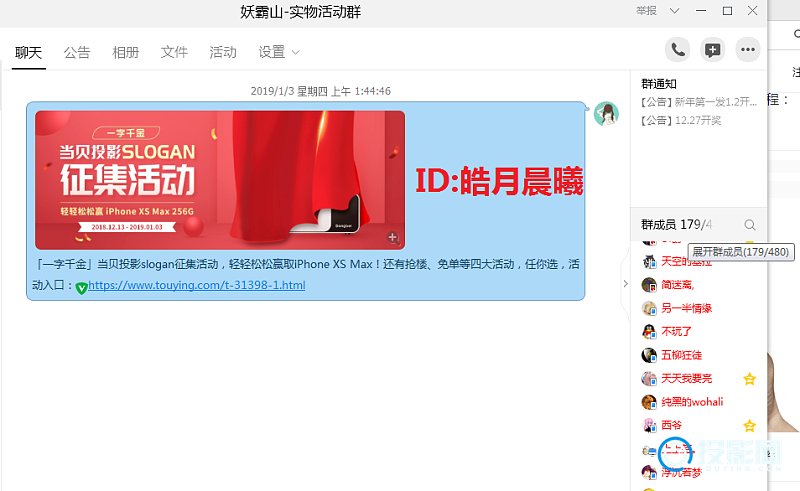Open the touying.com link in the message
The image size is (800, 491).
(197, 286)
